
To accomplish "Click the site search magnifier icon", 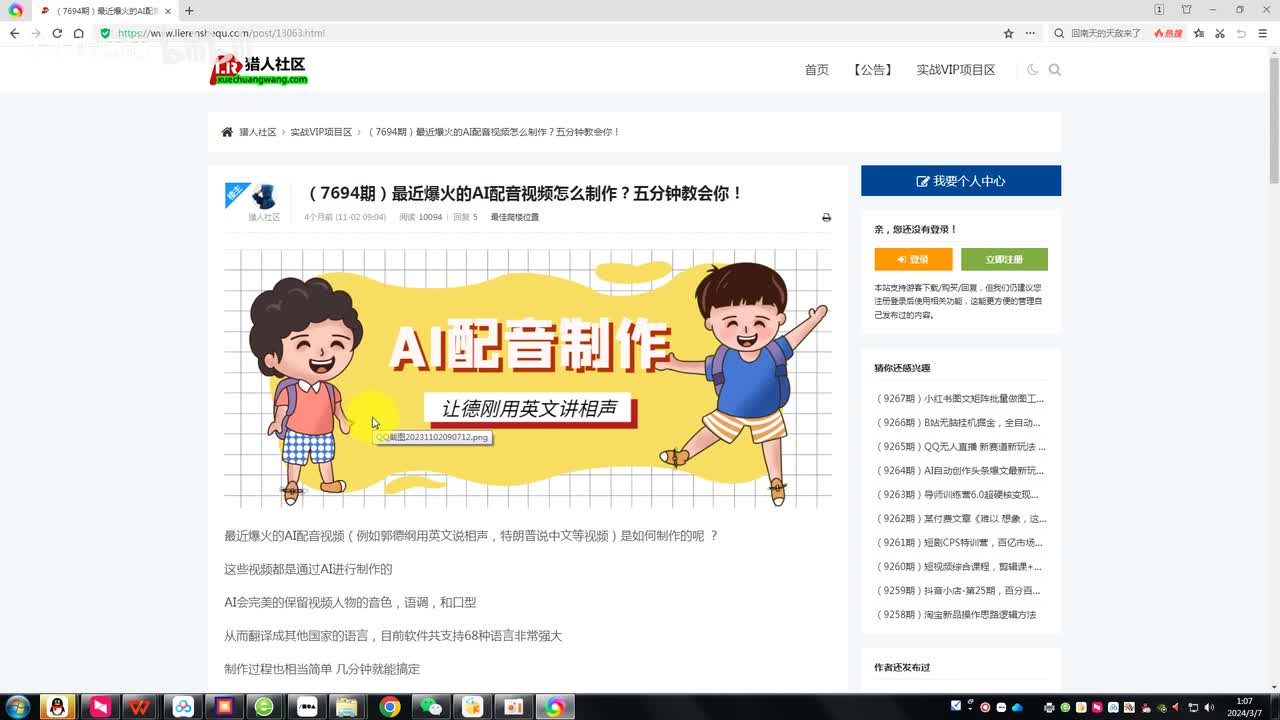I will pyautogui.click(x=1055, y=70).
